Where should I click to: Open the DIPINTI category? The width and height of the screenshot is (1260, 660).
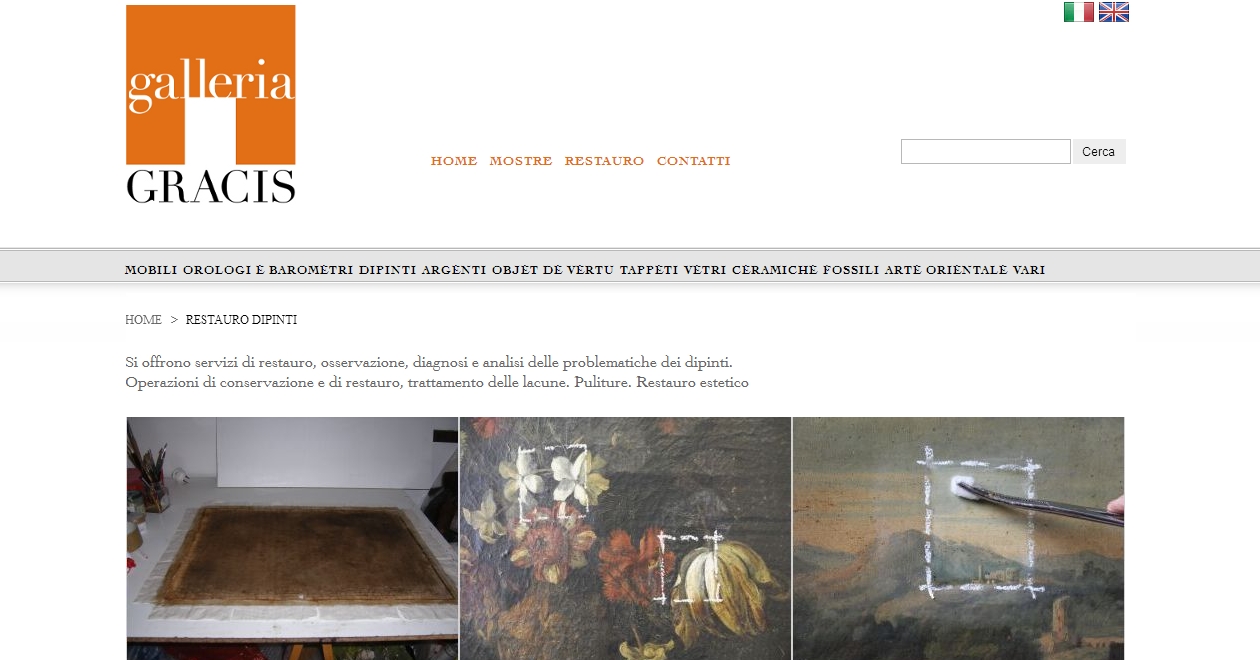[x=387, y=270]
